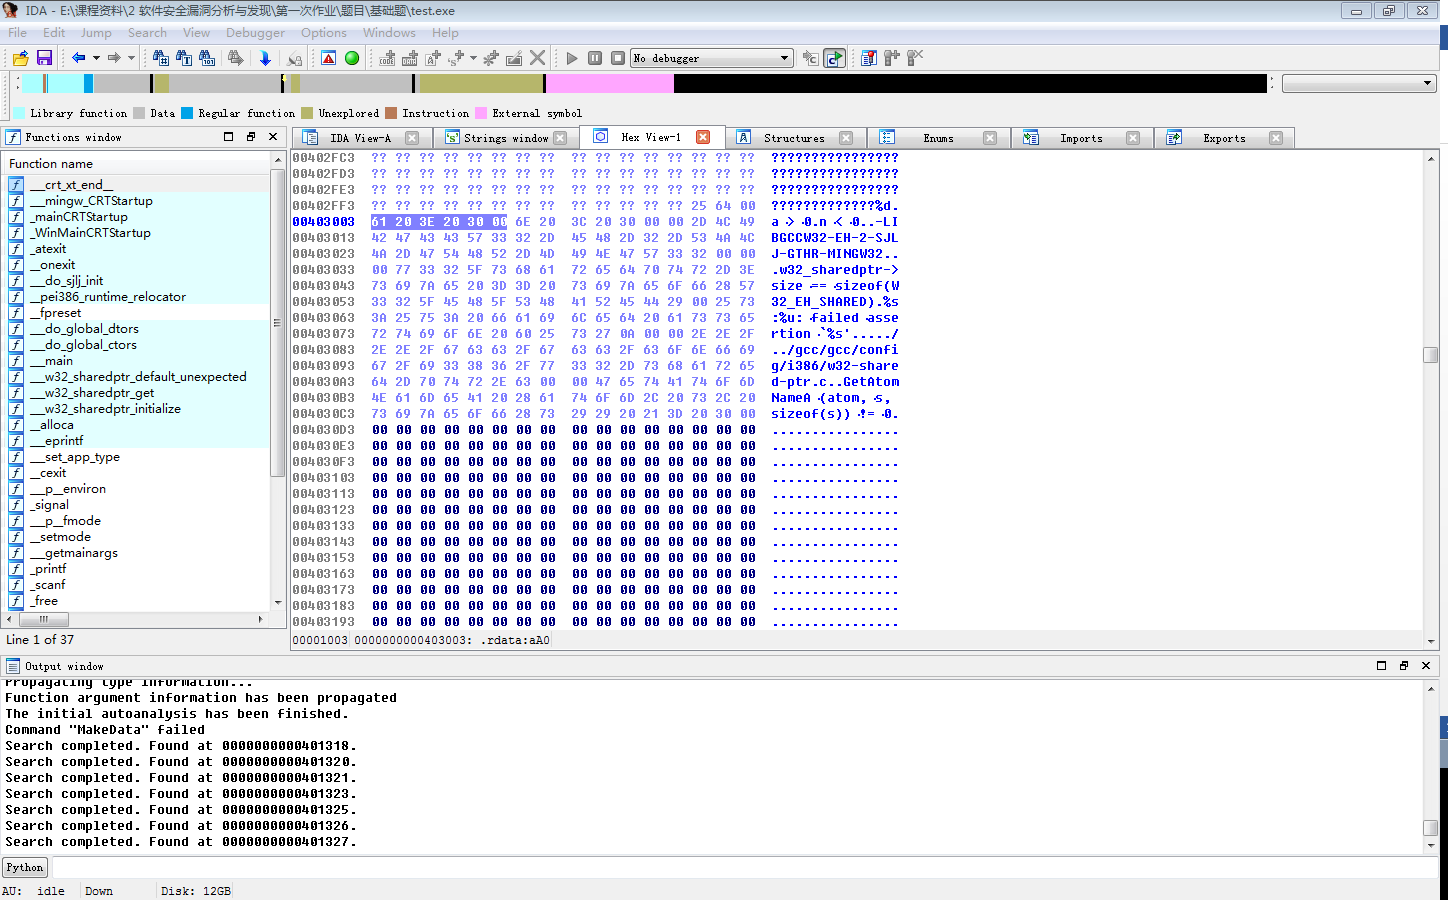This screenshot has height=900, width=1448.
Task: Close the Functions window panel
Action: [273, 137]
